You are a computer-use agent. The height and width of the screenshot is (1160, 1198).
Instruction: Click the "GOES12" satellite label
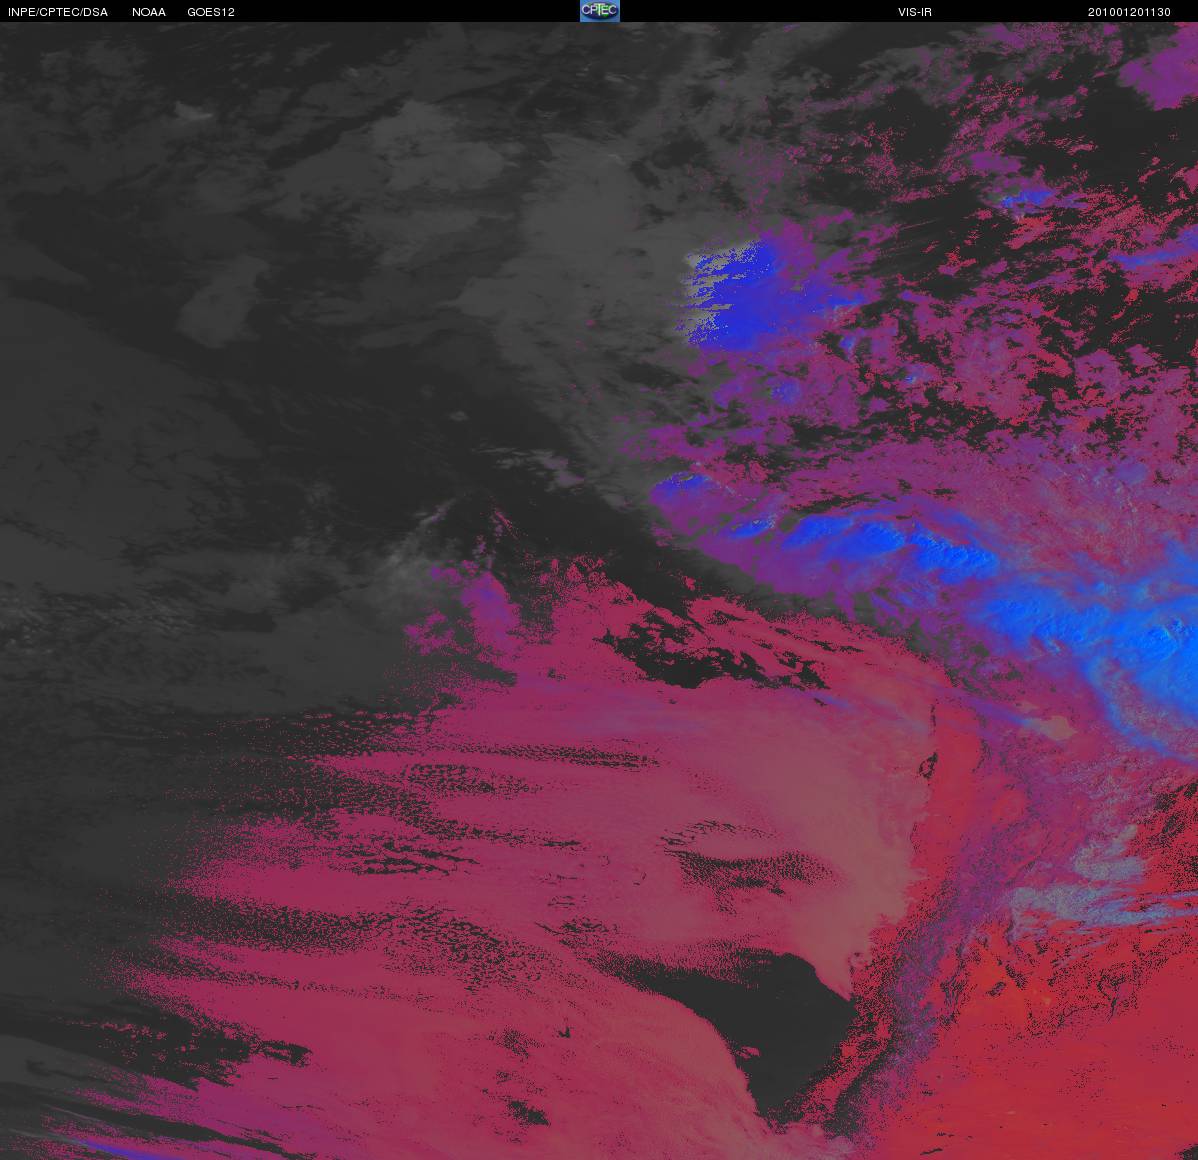tap(211, 12)
